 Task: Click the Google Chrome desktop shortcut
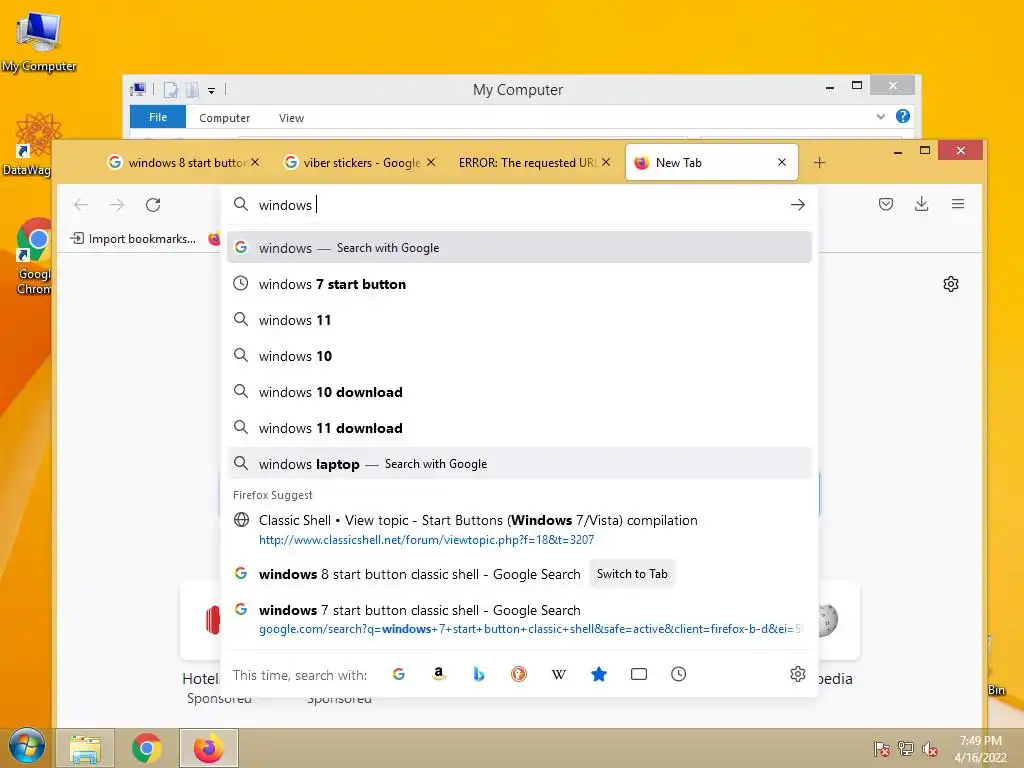(x=34, y=257)
